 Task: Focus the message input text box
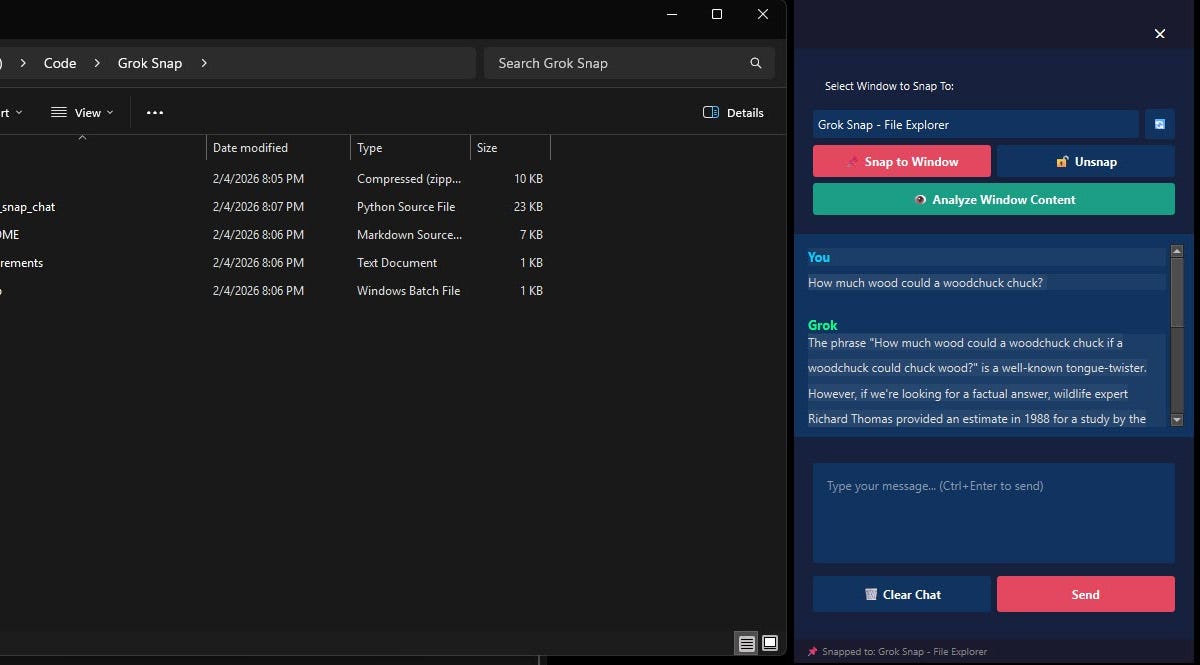(994, 513)
